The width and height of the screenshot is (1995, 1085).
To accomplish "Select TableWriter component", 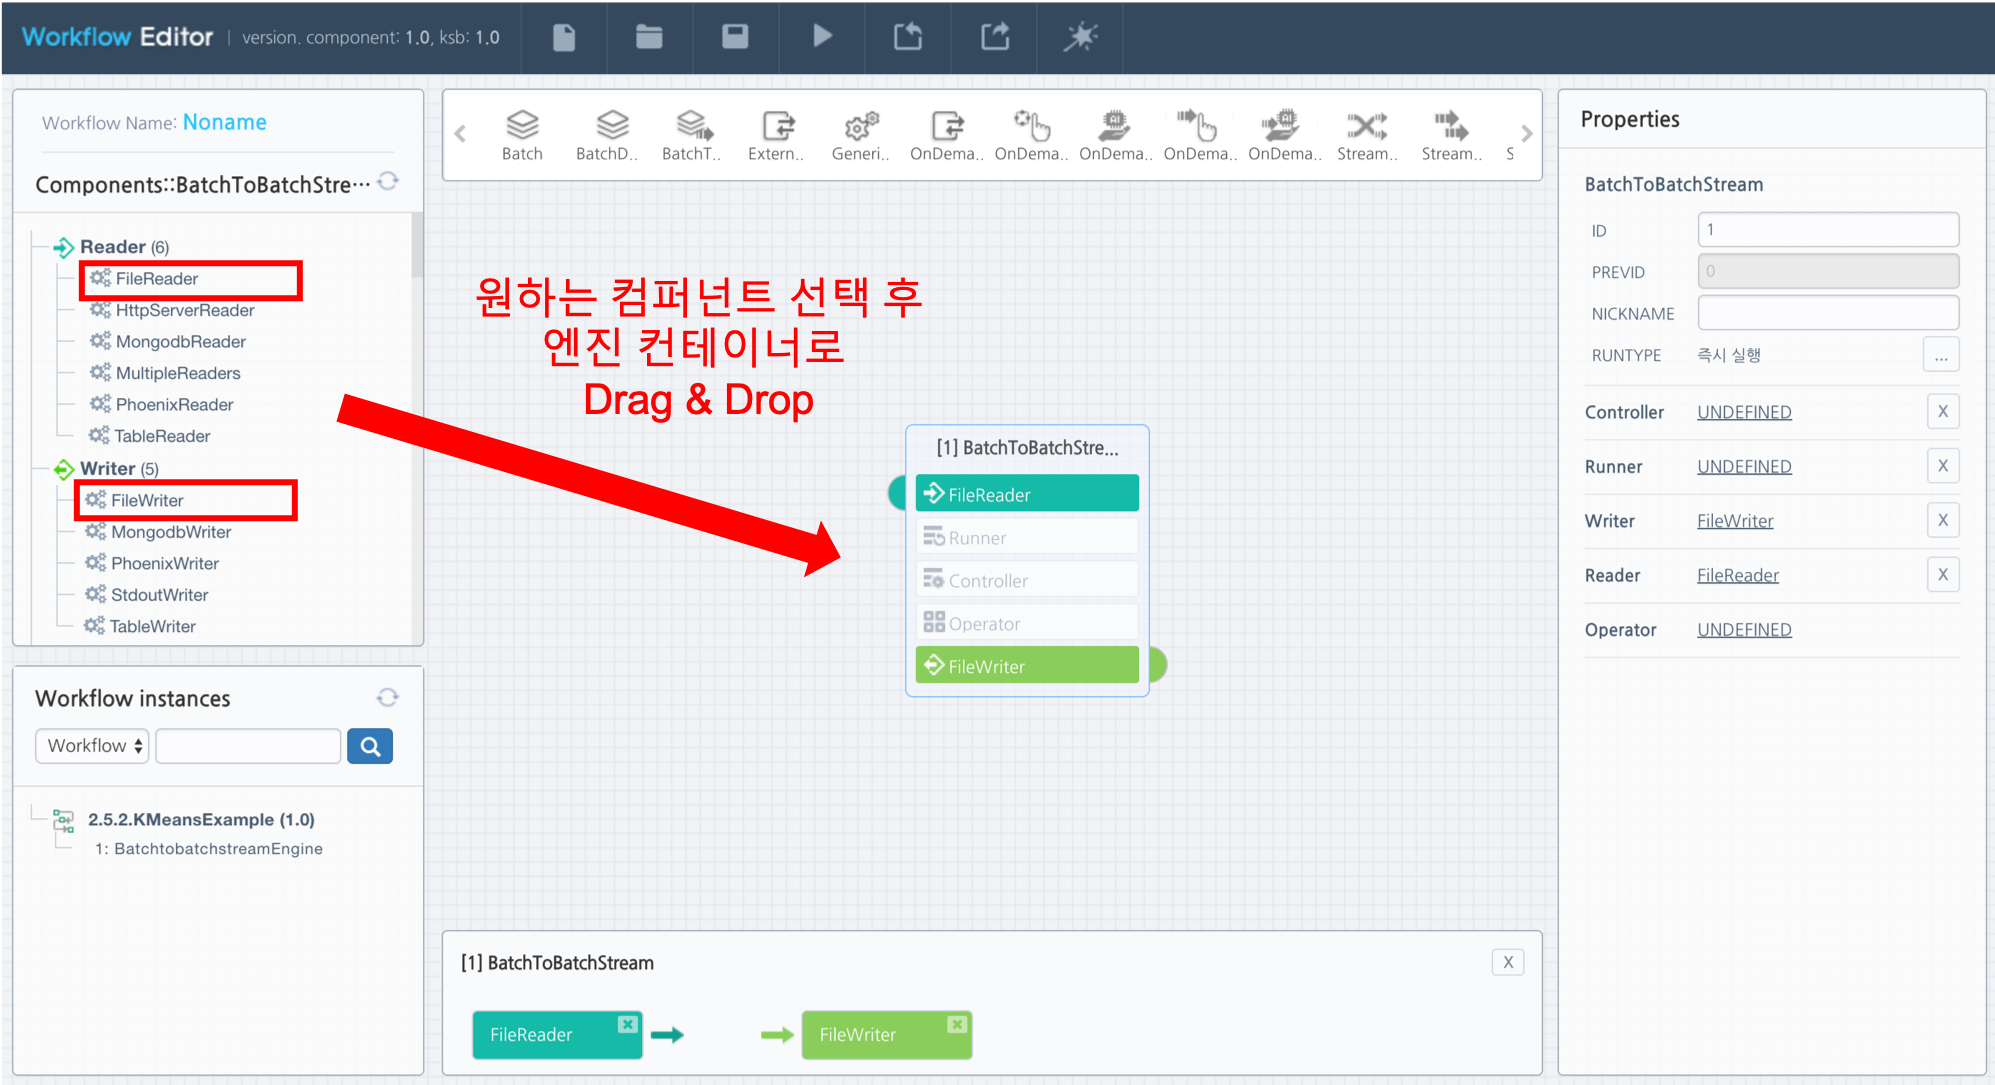I will click(140, 627).
